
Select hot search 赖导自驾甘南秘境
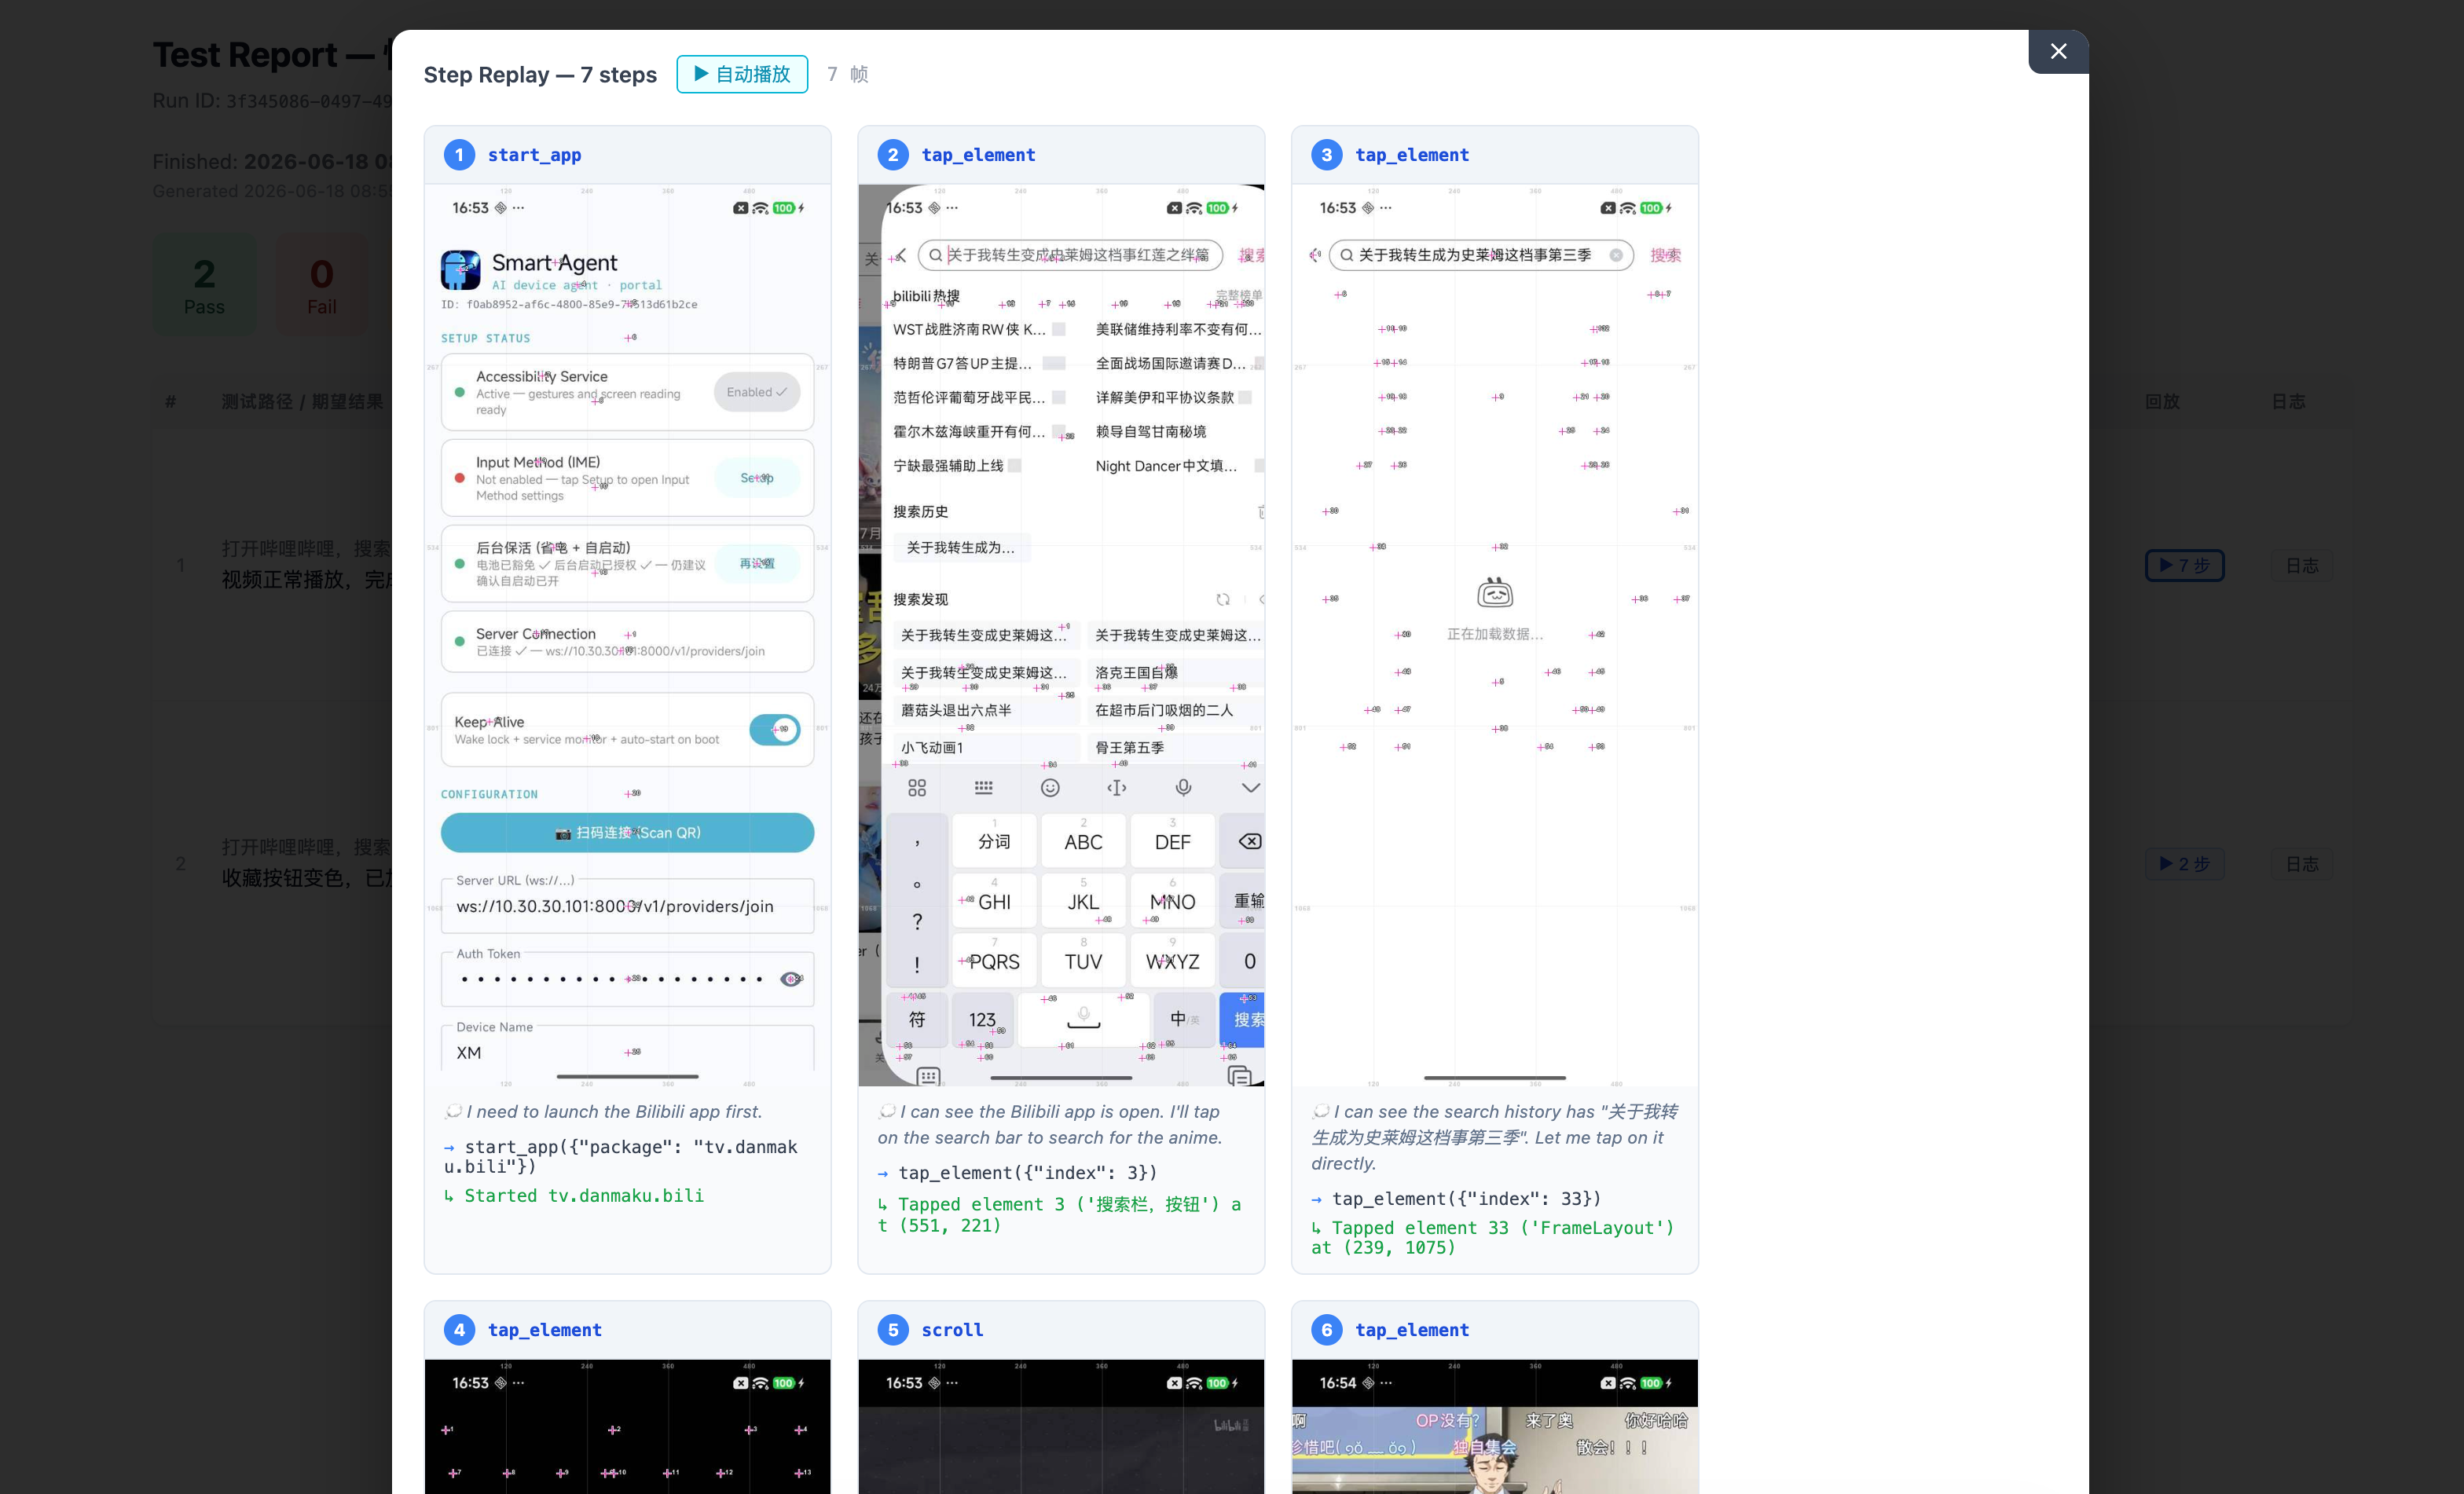pos(1151,432)
